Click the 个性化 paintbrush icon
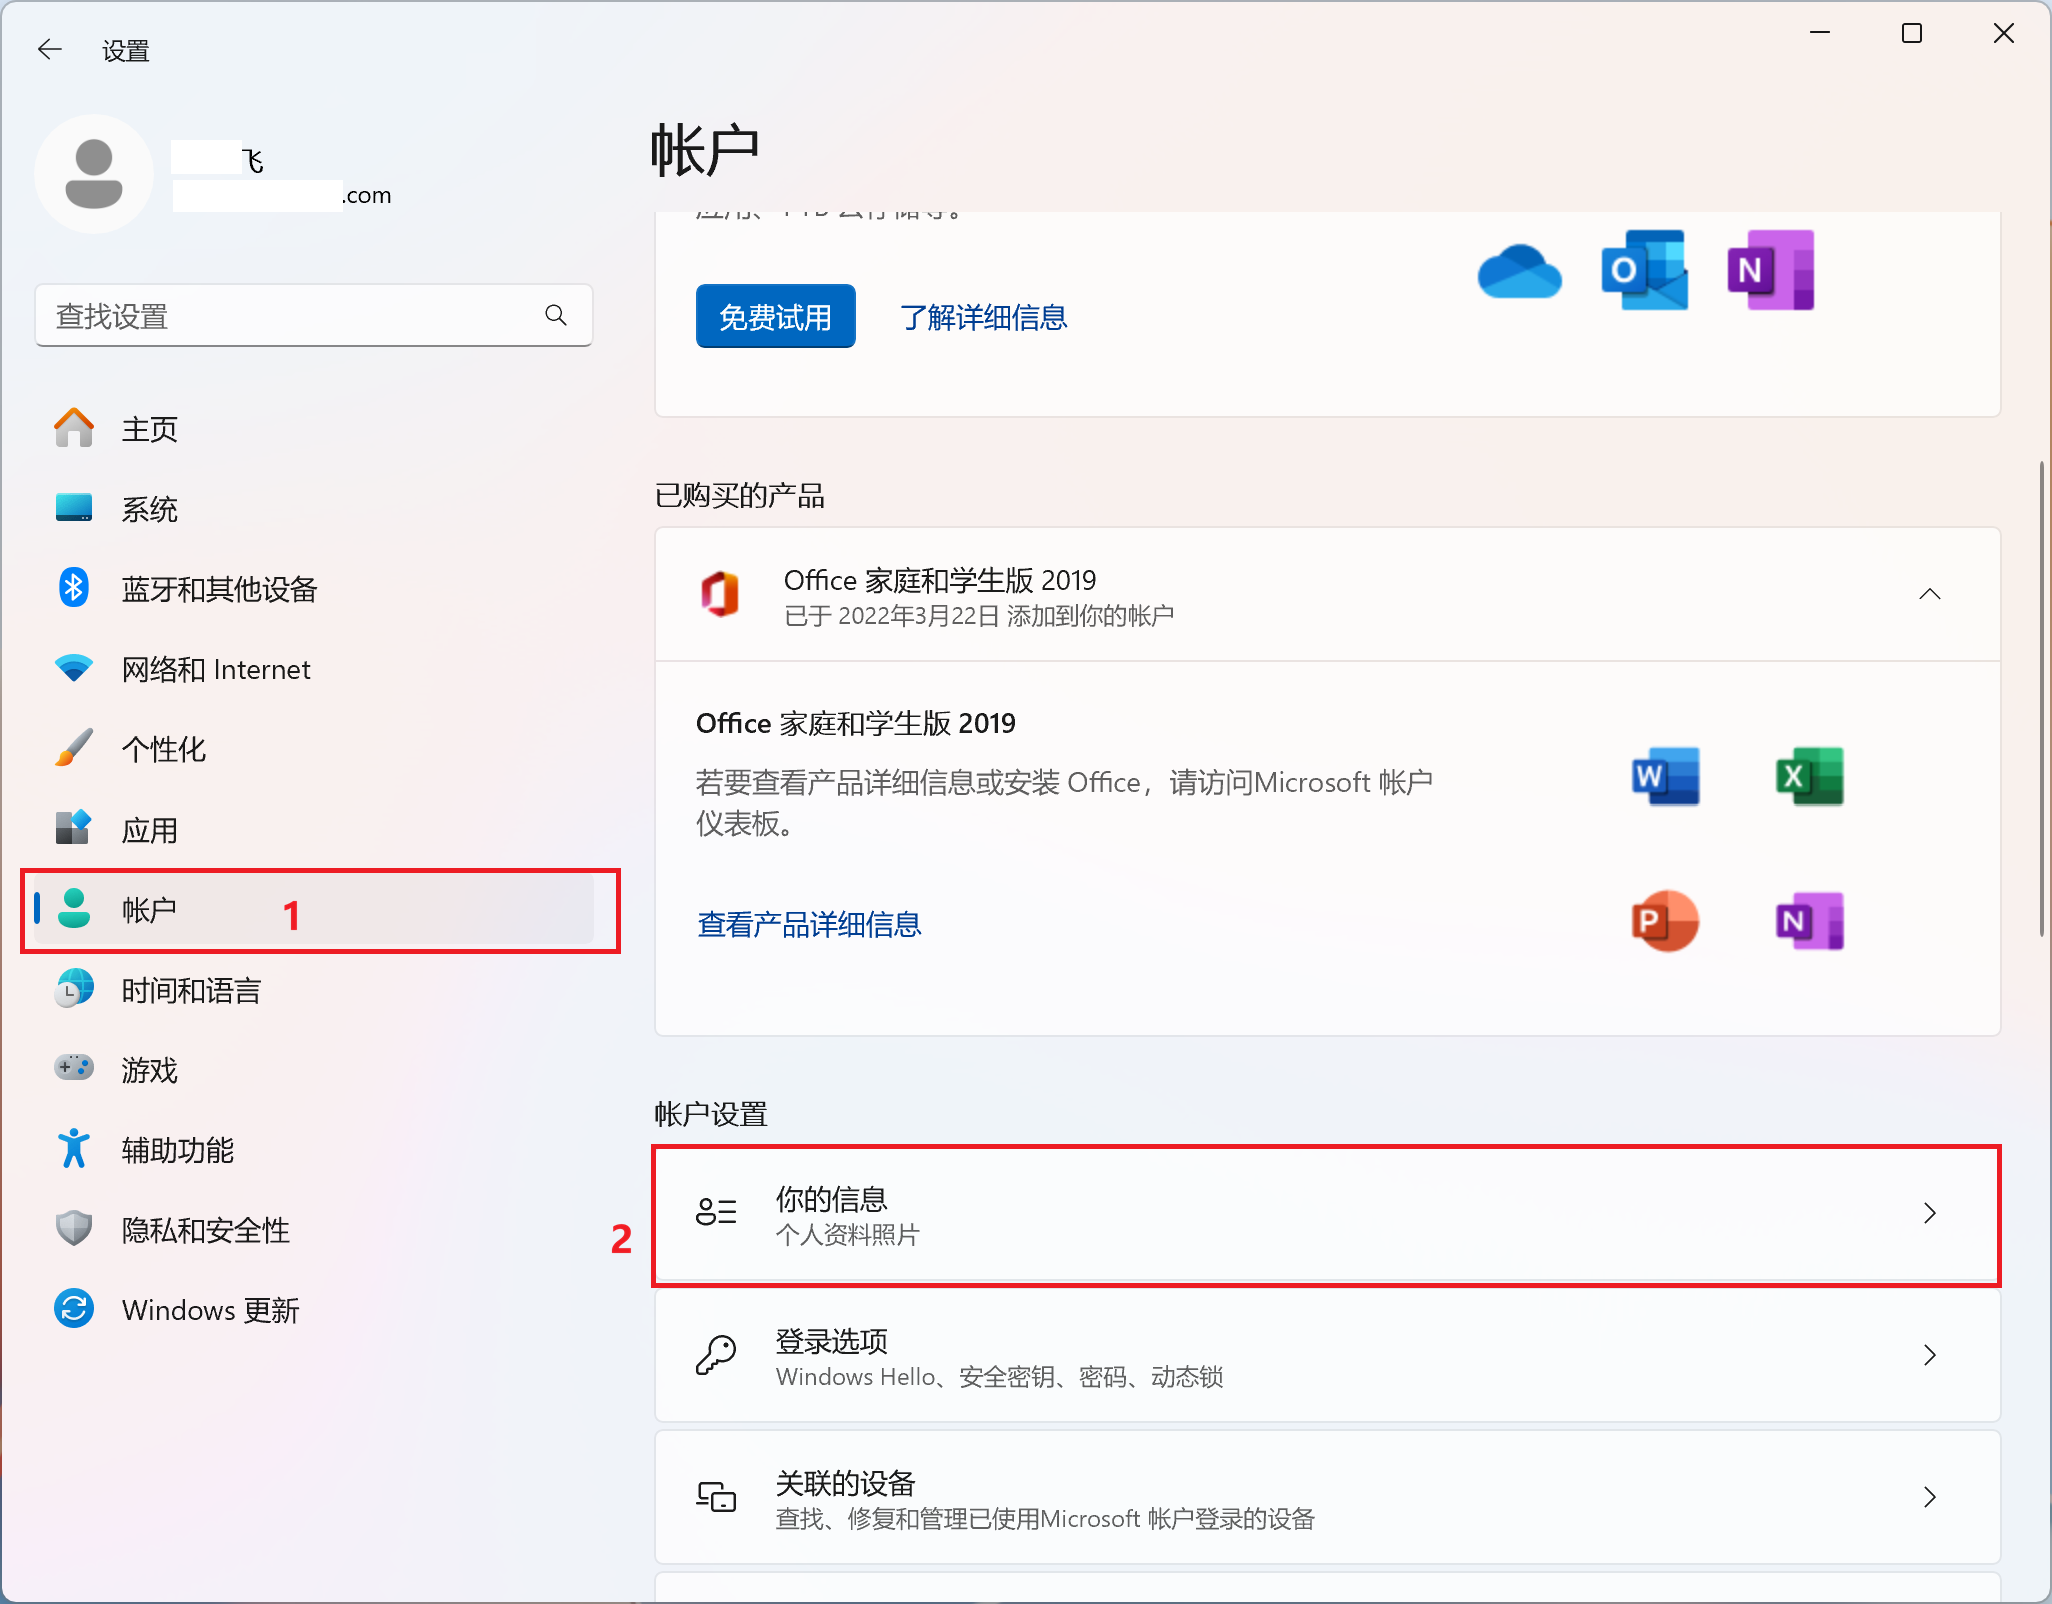 pos(74,749)
